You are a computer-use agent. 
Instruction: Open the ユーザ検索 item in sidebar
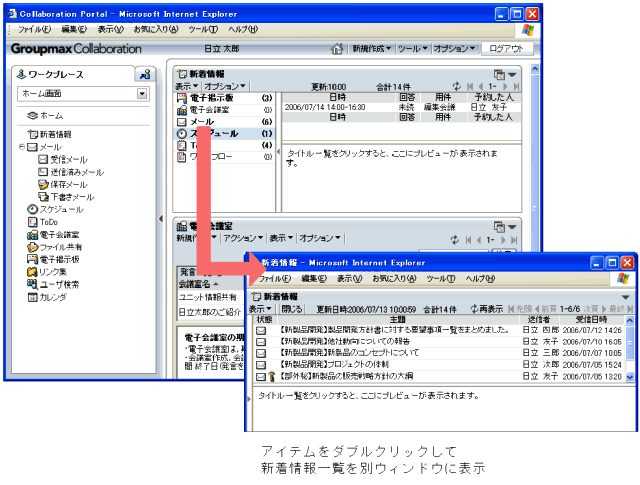coord(59,284)
